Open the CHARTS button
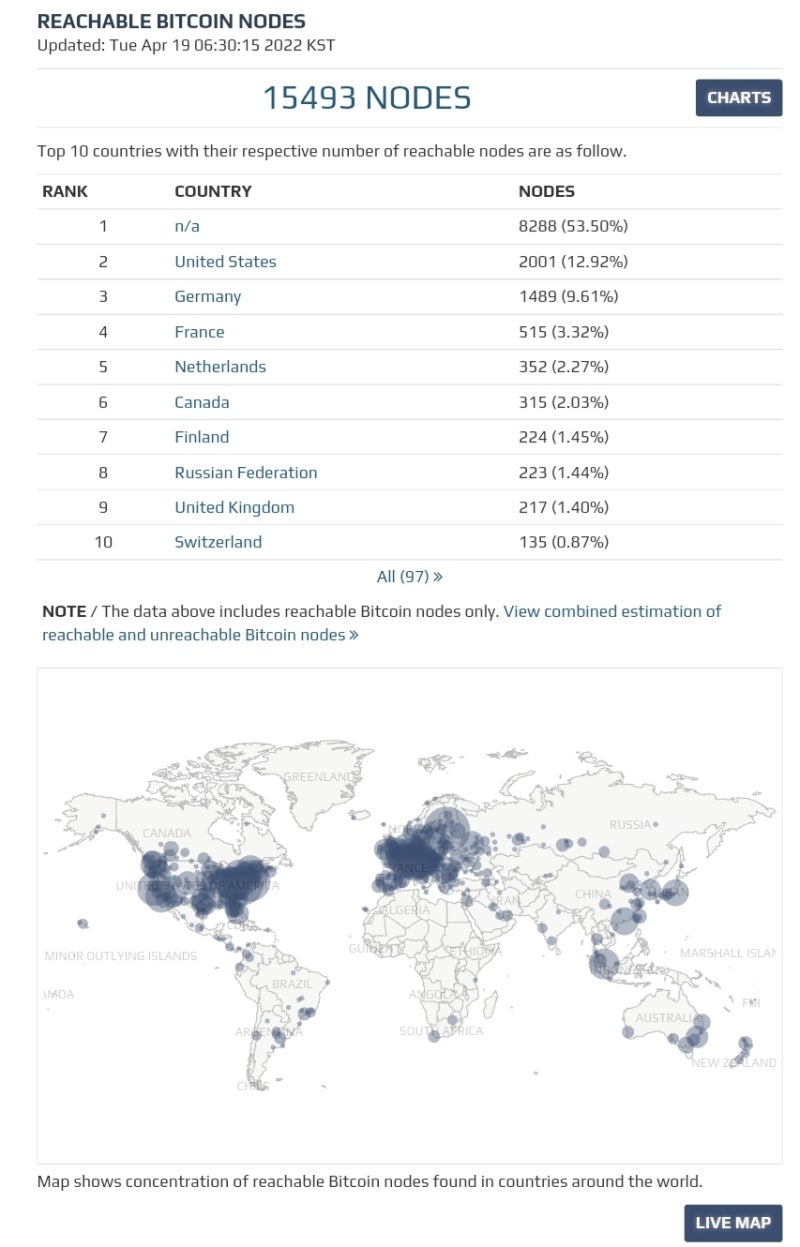 [739, 98]
